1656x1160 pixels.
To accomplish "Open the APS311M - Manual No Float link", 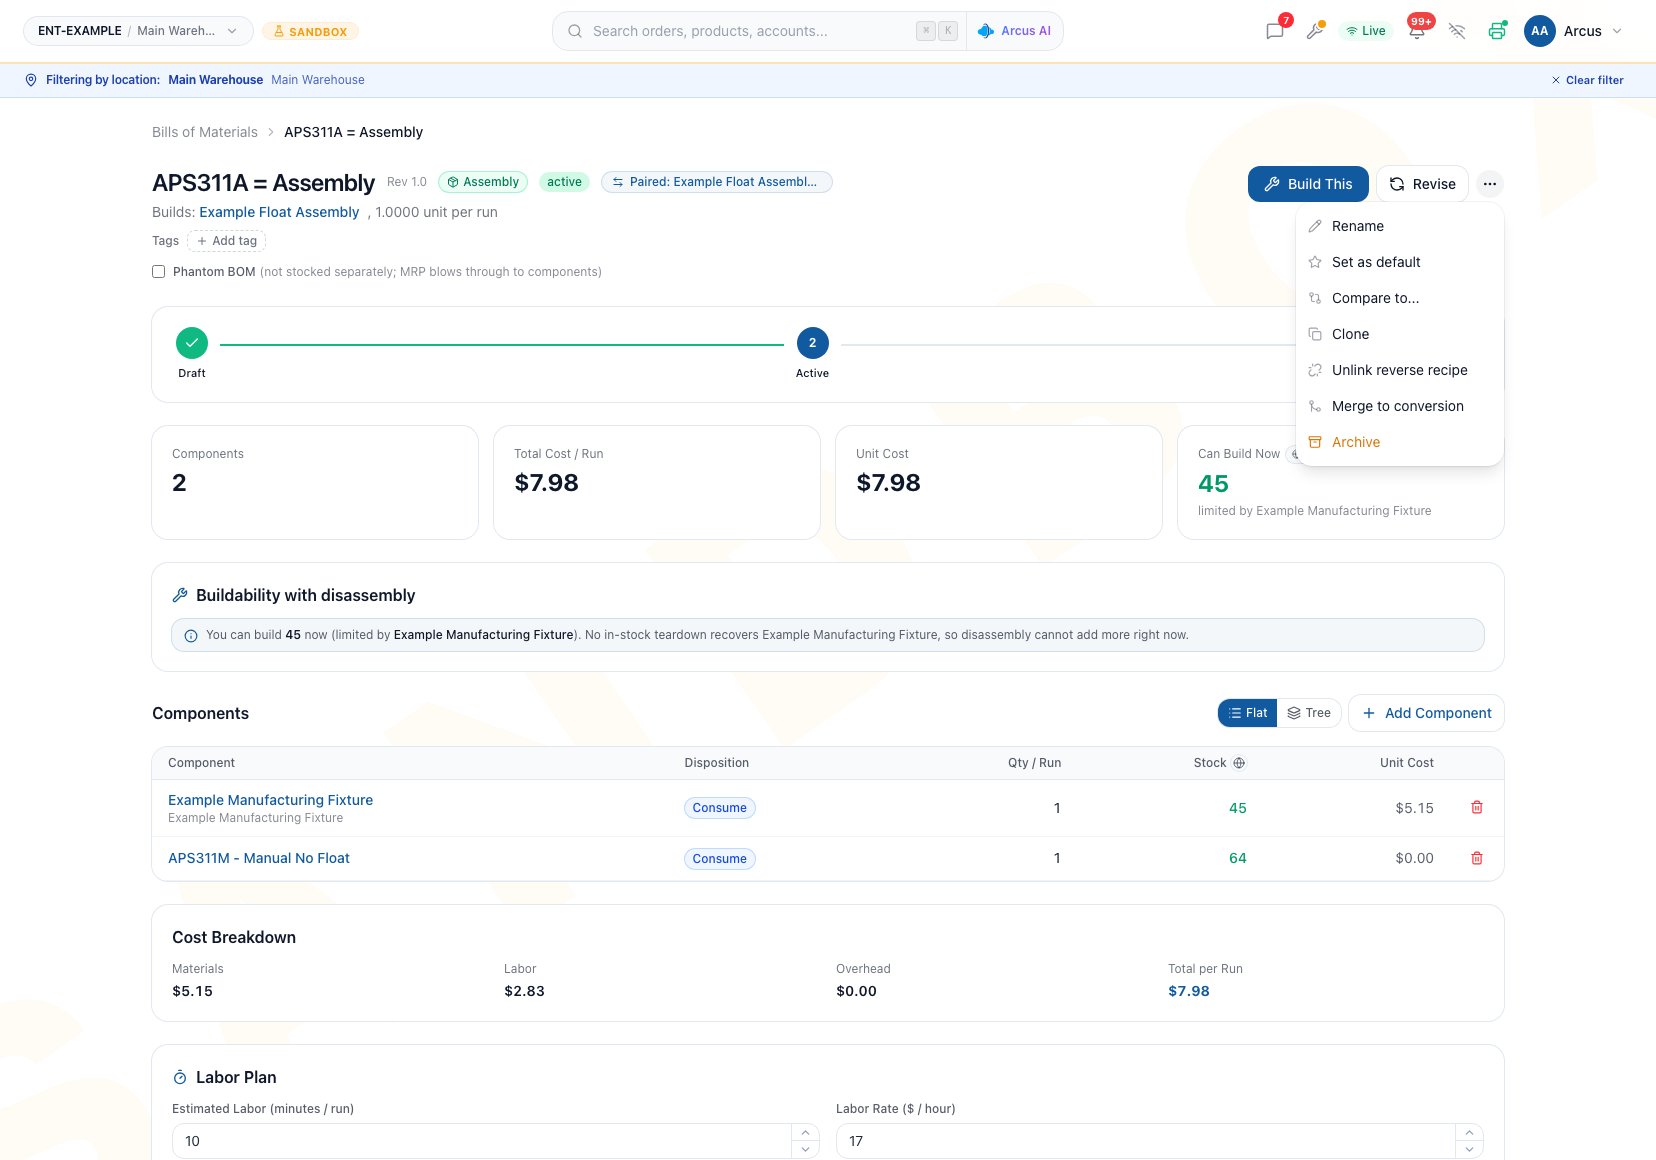I will tap(259, 858).
